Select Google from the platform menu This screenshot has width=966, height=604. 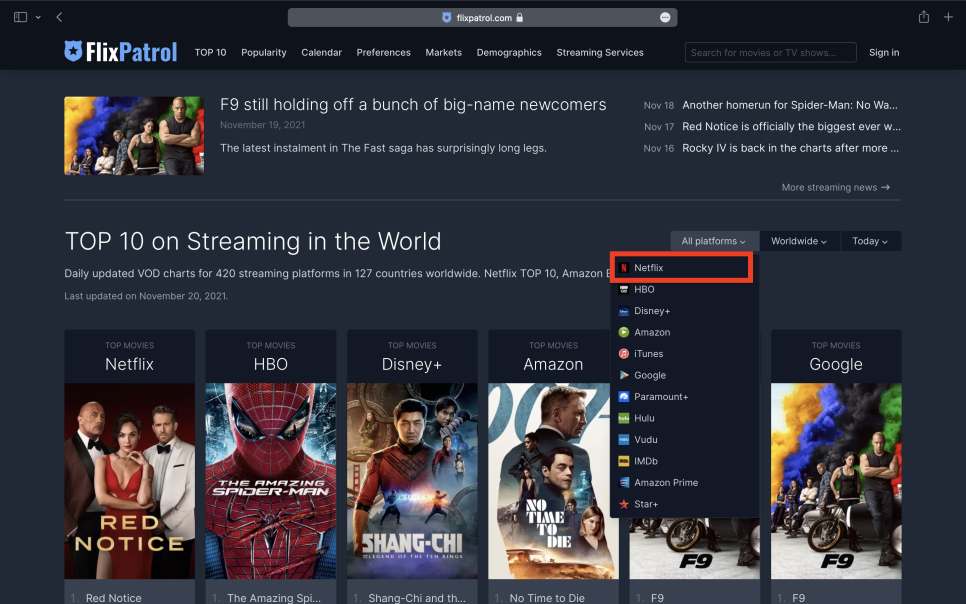684,375
